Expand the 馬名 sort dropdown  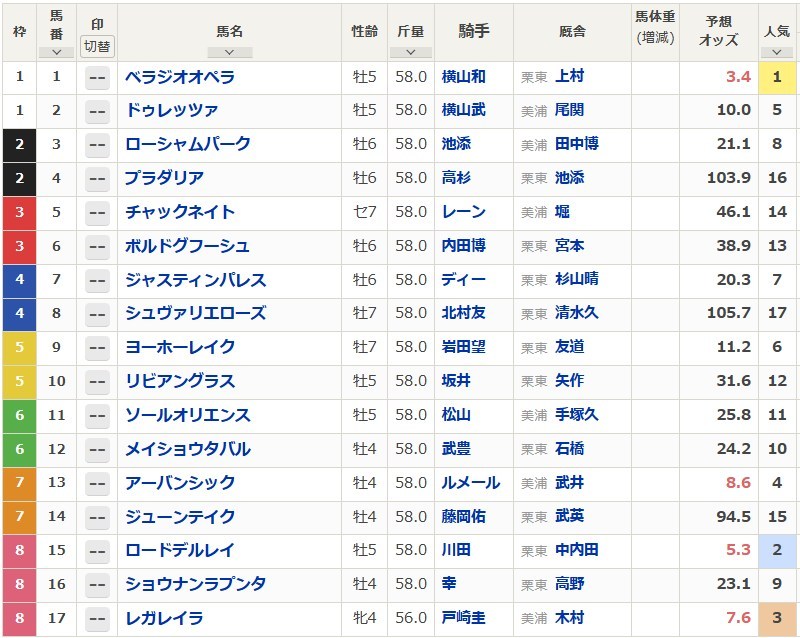(x=230, y=52)
